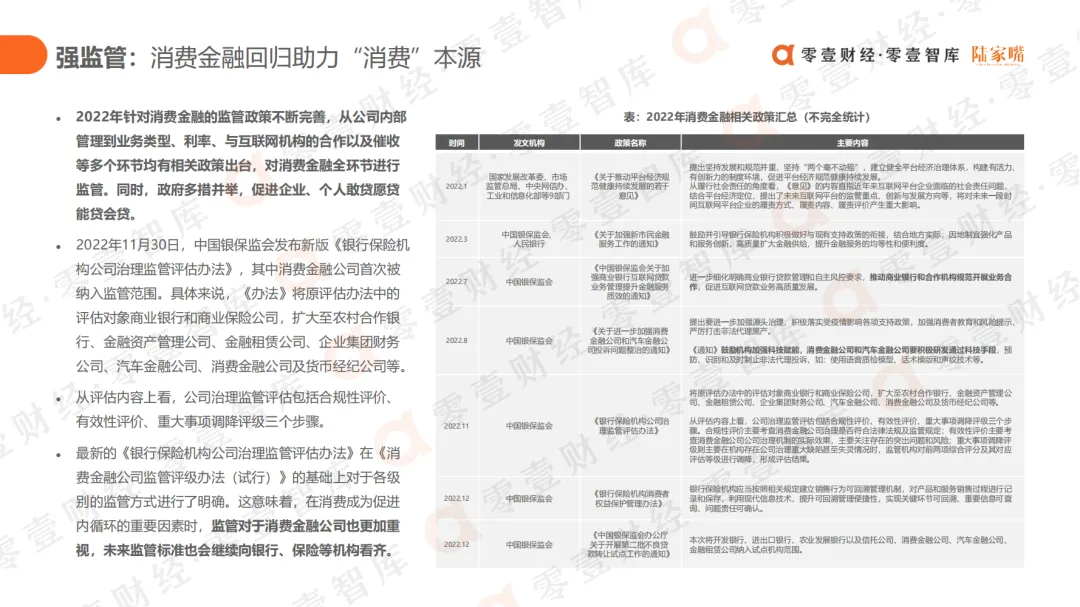1080x607 pixels.
Task: Select the 主要内容 column header
Action: pyautogui.click(x=852, y=143)
